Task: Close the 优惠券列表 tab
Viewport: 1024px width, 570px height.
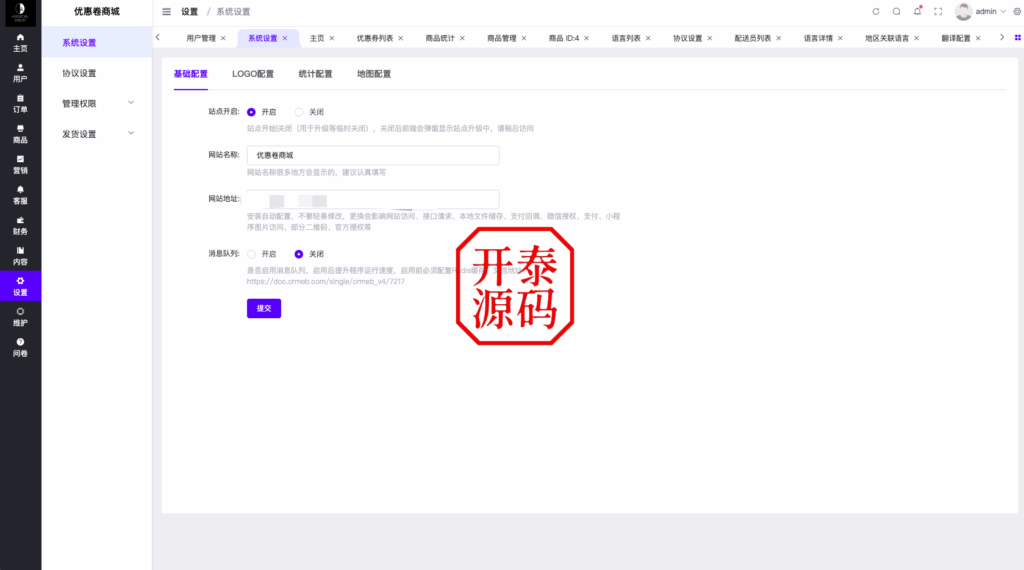Action: coord(401,39)
